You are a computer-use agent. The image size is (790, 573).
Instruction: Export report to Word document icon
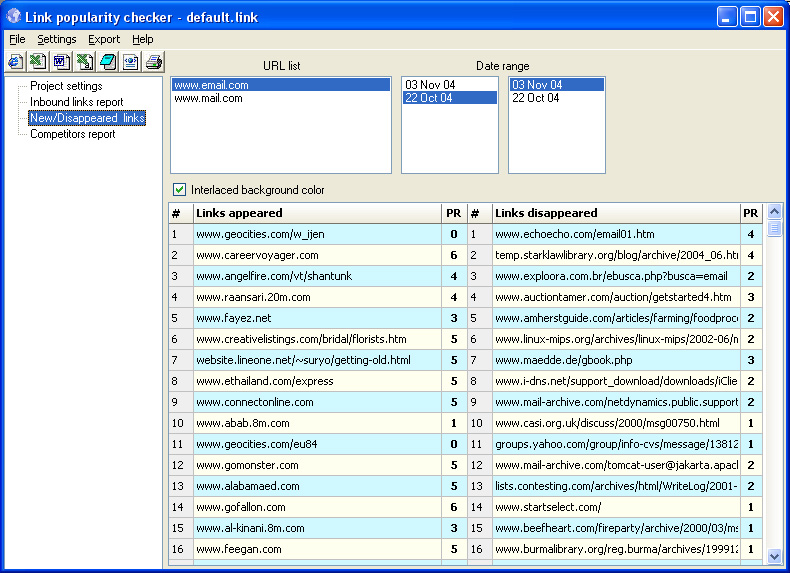pos(61,62)
